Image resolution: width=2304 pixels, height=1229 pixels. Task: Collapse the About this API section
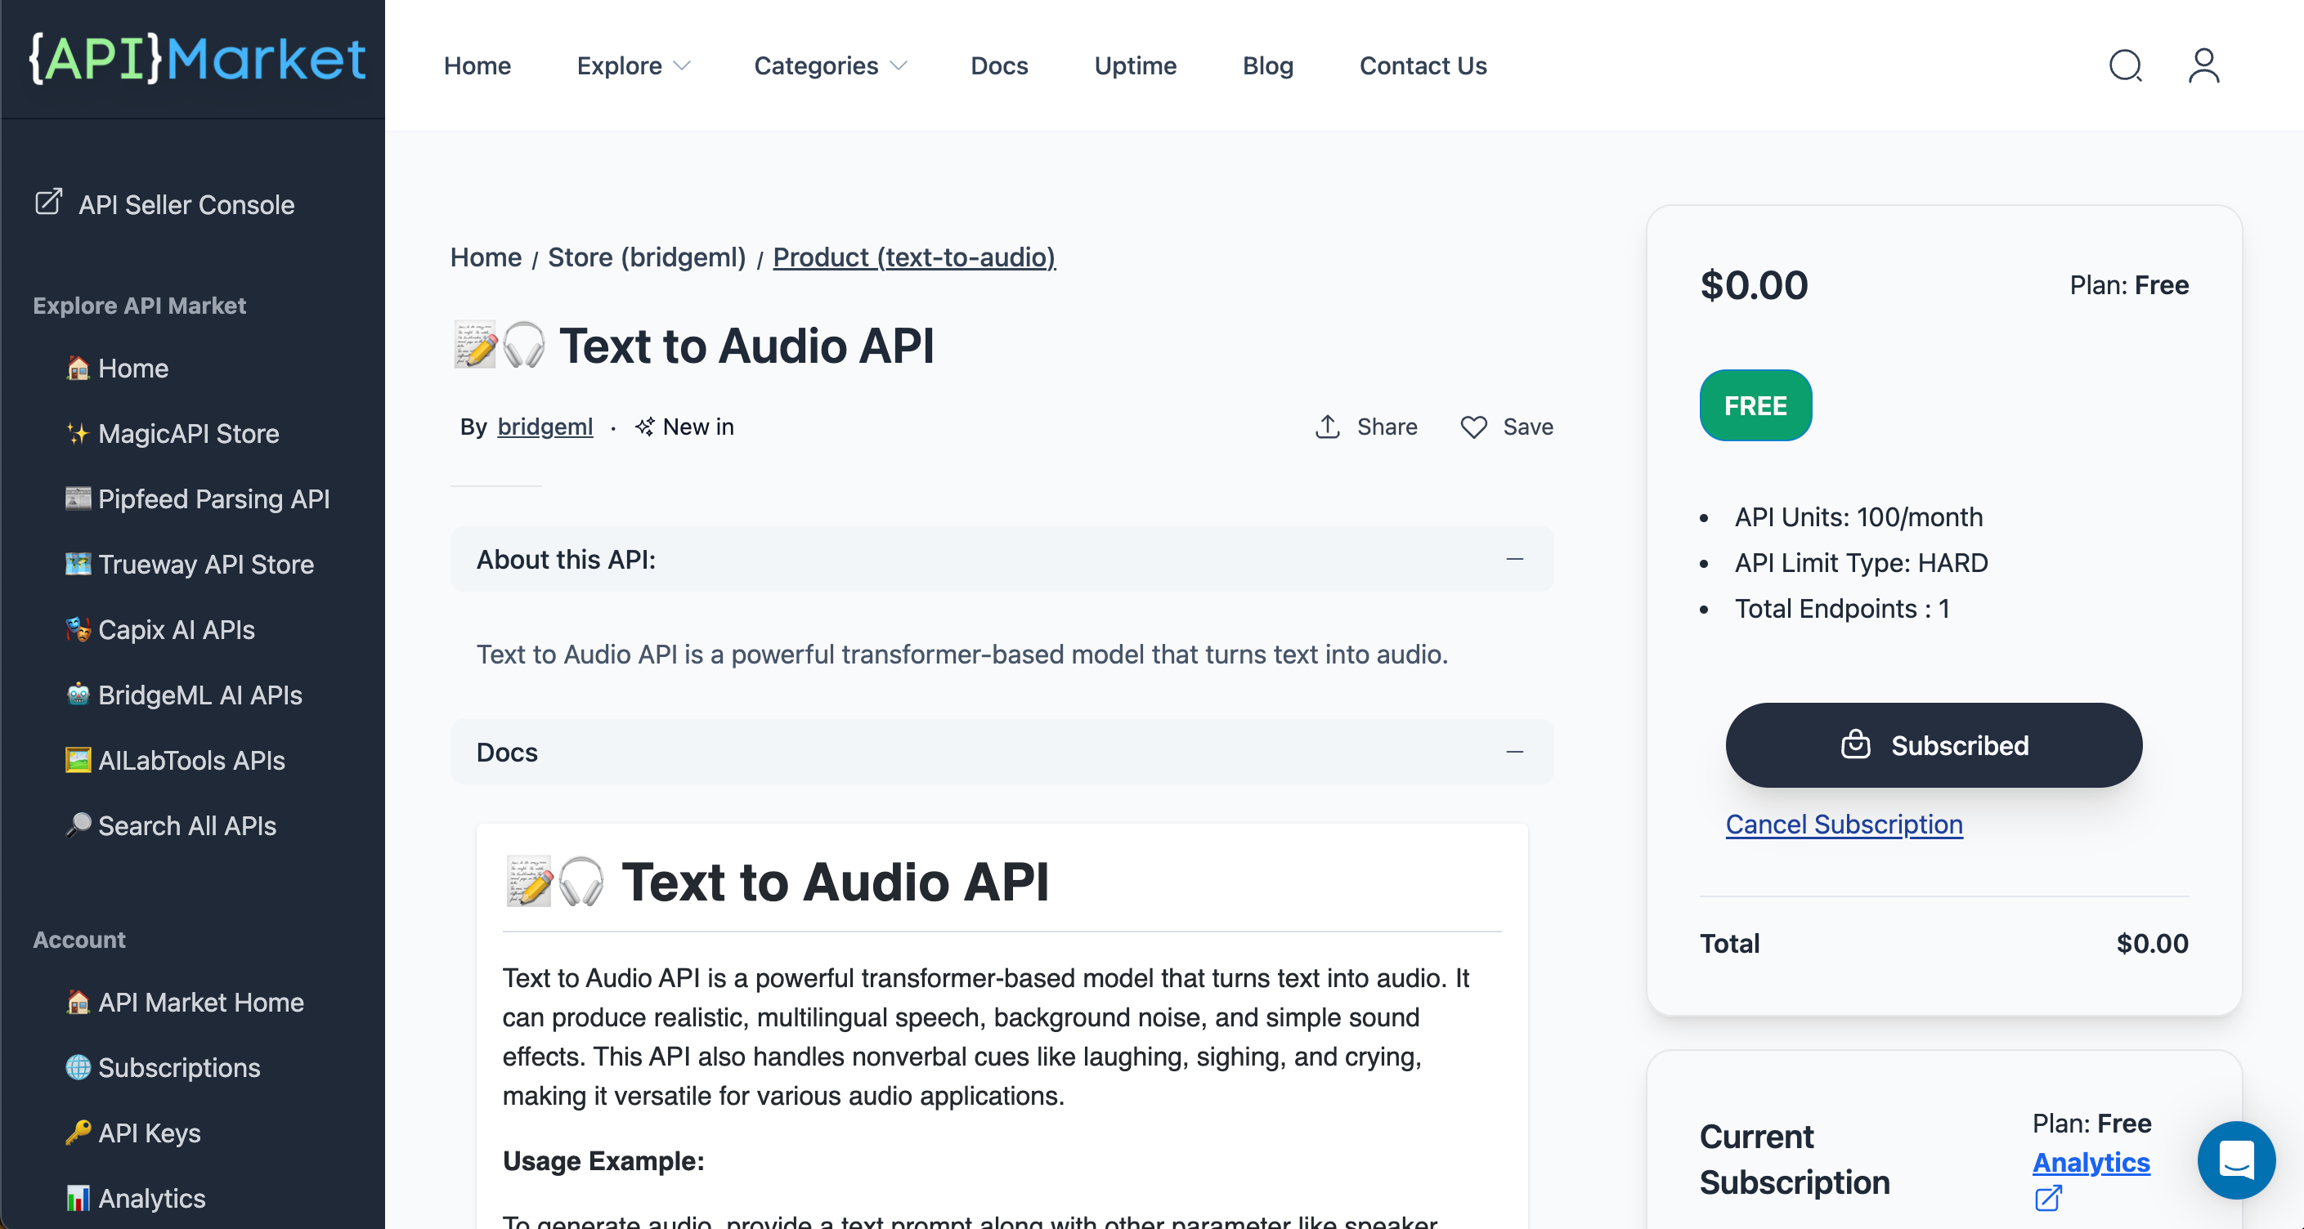(x=1514, y=560)
